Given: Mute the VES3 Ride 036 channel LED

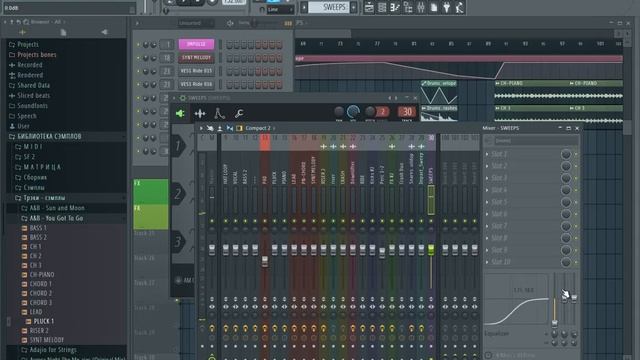Looking at the screenshot, I should (138, 84).
